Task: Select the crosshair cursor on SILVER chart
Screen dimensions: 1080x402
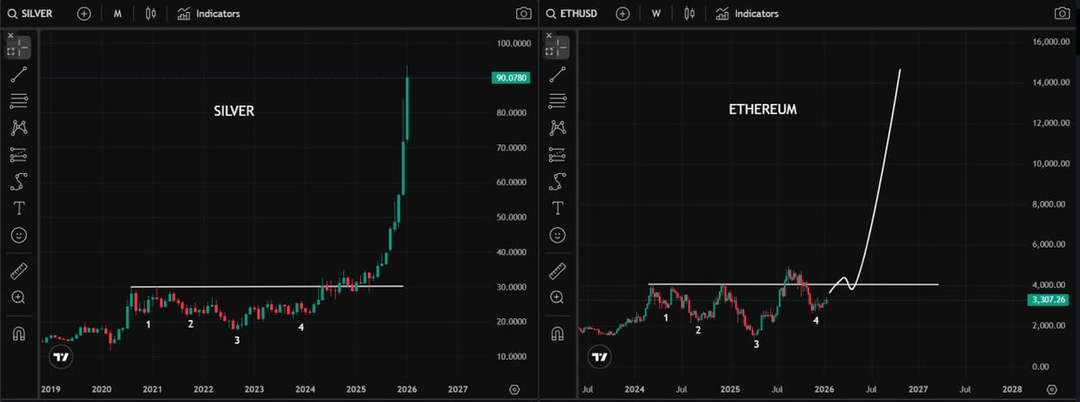Action: coord(19,47)
